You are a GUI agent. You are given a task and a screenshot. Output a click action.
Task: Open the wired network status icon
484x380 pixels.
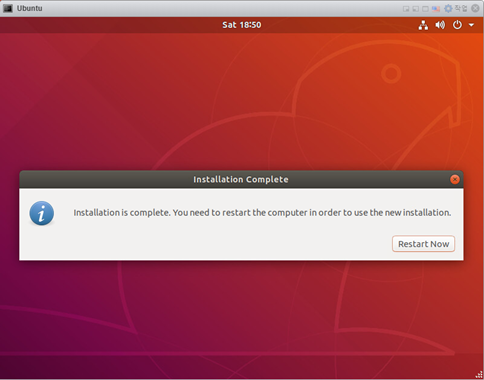423,25
